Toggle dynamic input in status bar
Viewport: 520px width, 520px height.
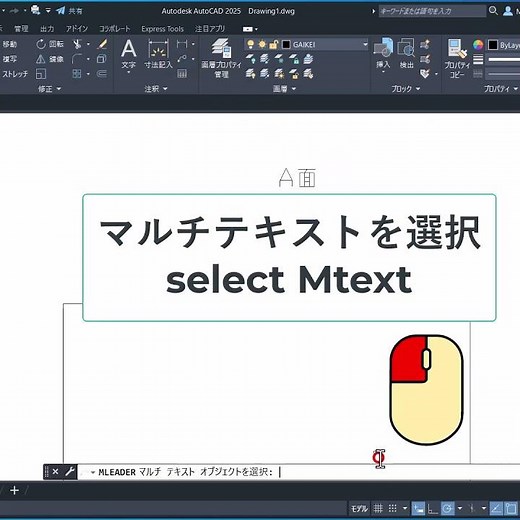418,508
